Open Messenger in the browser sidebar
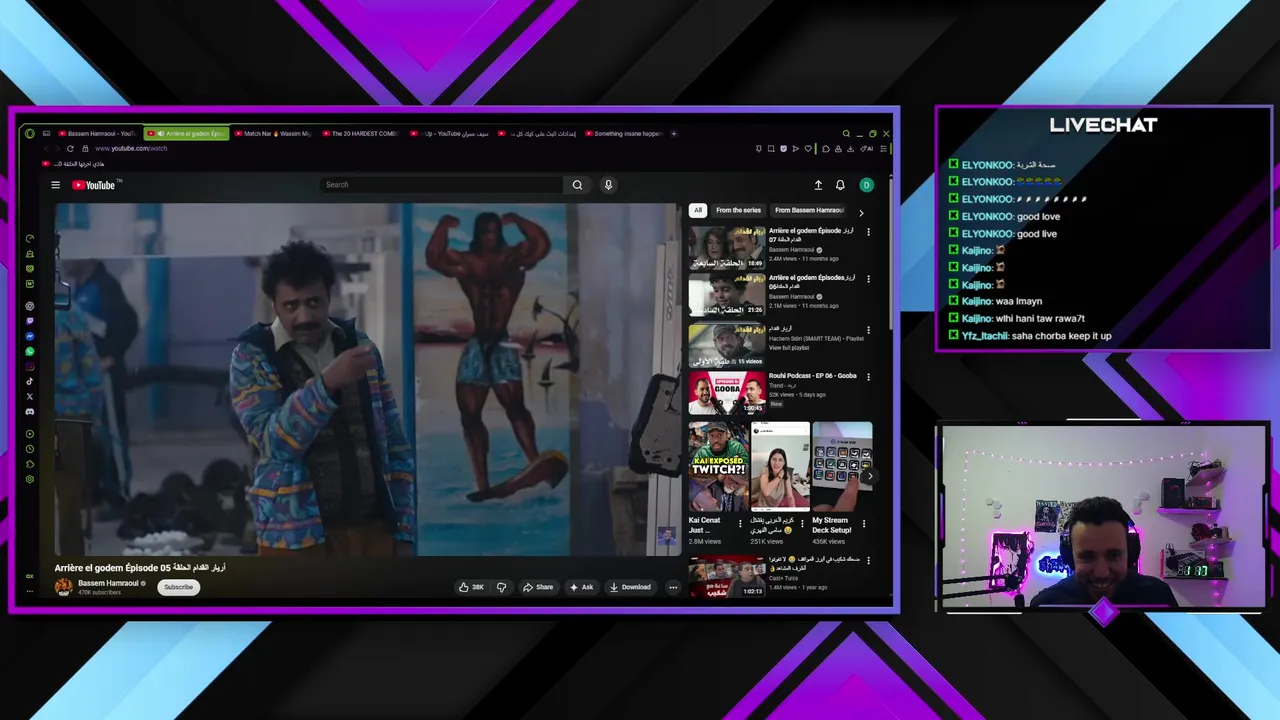Screen dimensions: 1280x720 [30, 337]
